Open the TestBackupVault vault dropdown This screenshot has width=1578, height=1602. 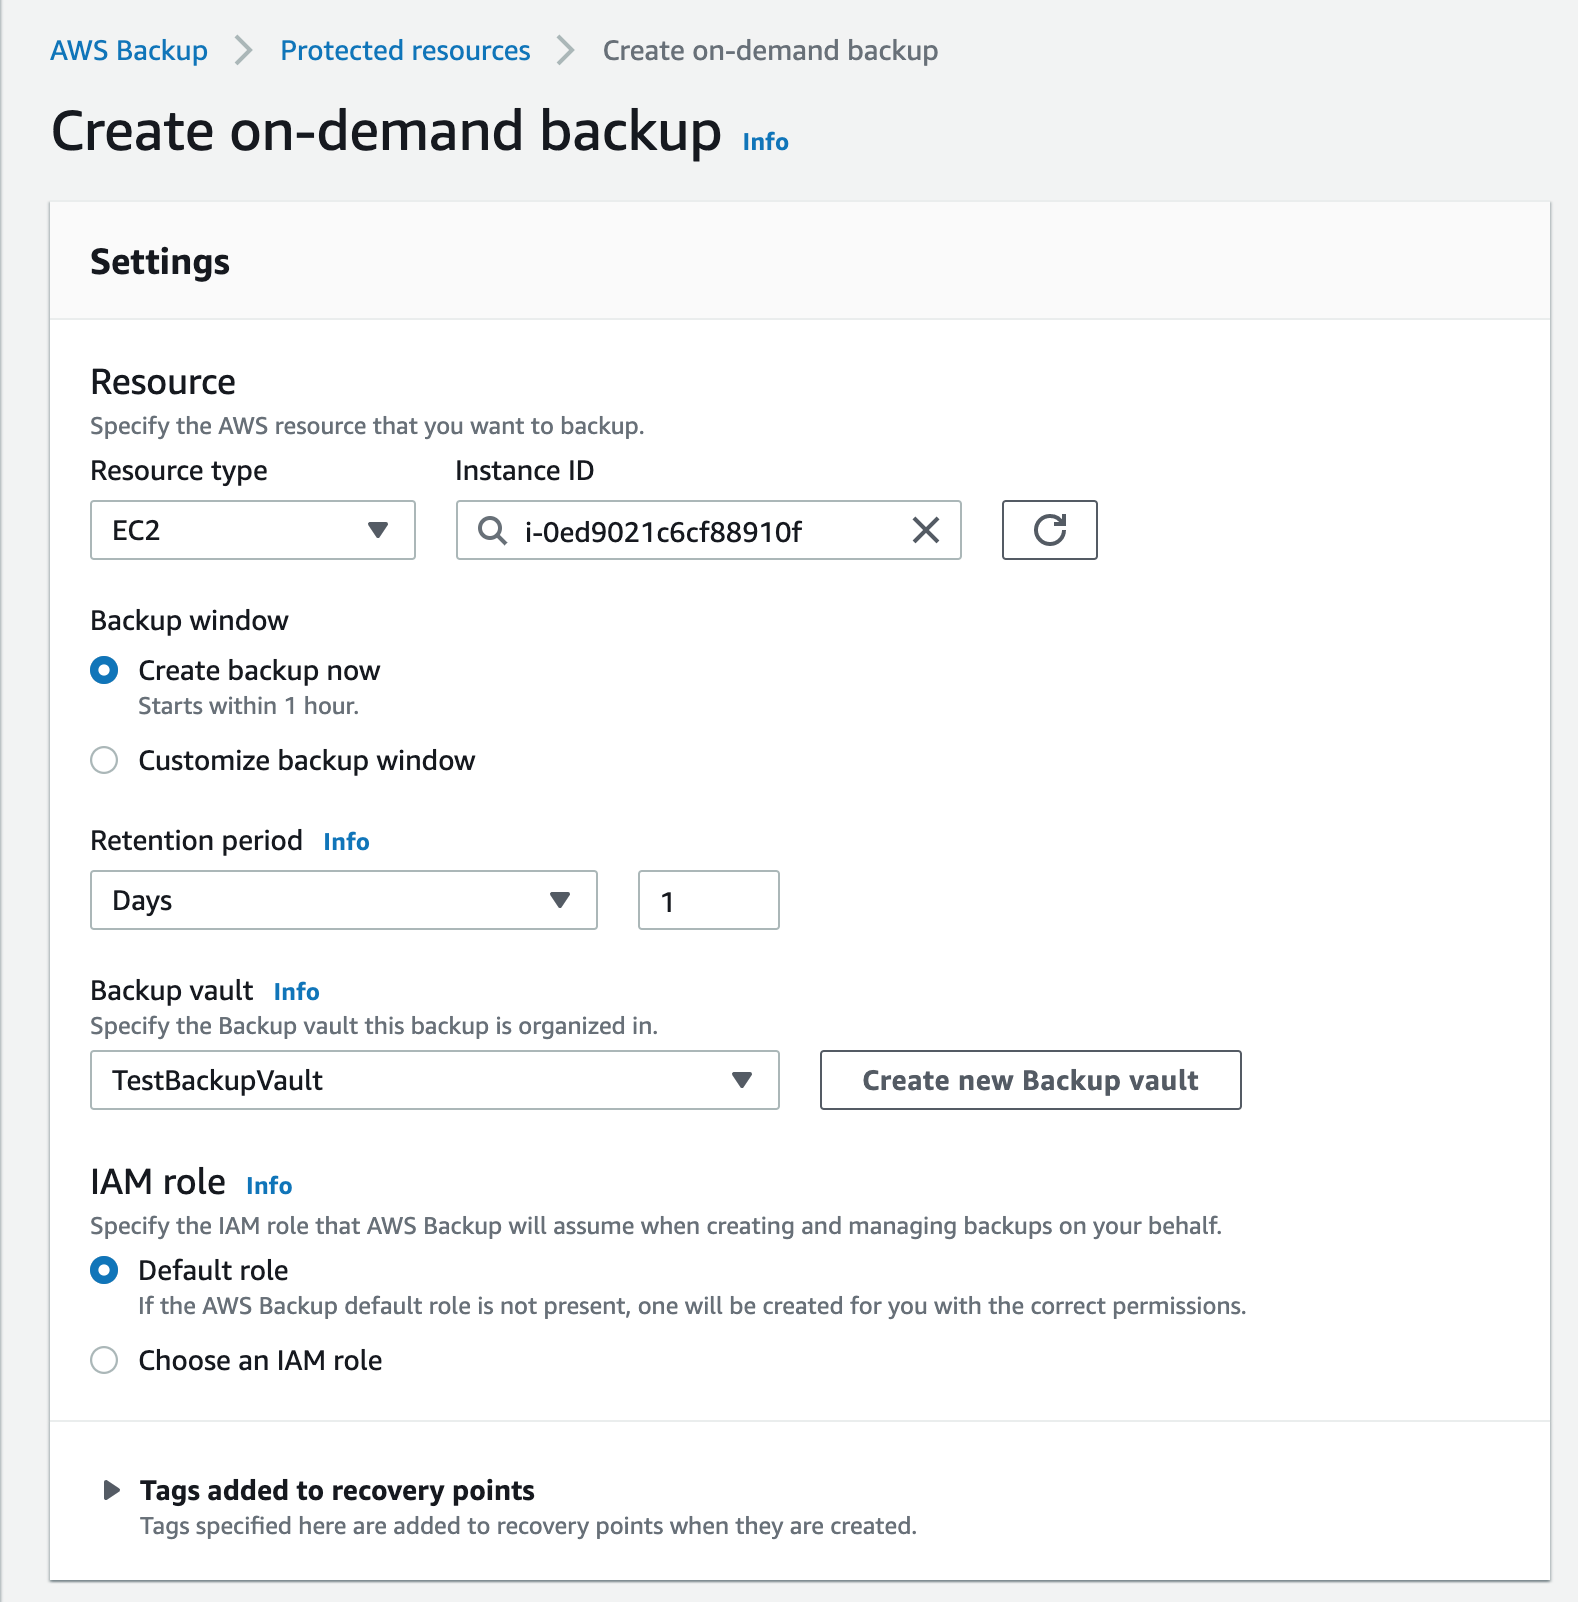tap(435, 1080)
